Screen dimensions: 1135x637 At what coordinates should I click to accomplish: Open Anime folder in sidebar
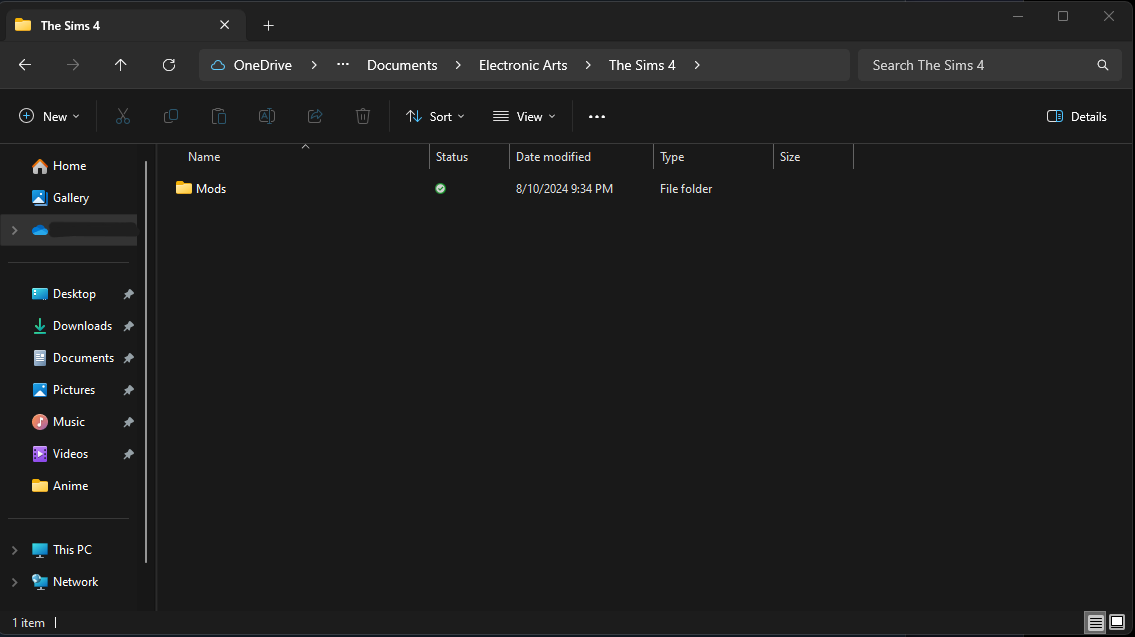60,486
